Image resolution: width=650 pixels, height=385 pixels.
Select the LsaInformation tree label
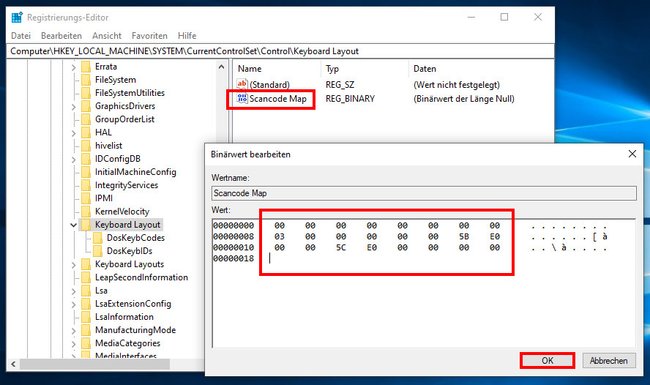(124, 317)
